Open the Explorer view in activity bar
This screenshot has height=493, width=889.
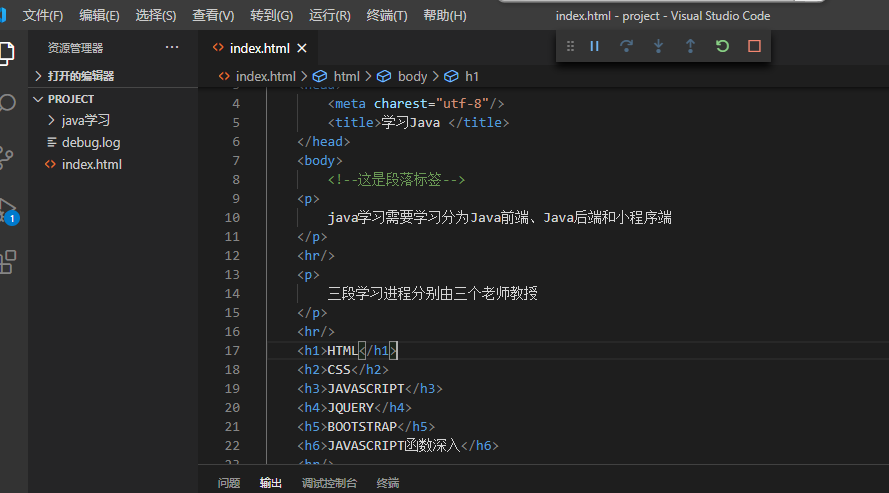7,54
